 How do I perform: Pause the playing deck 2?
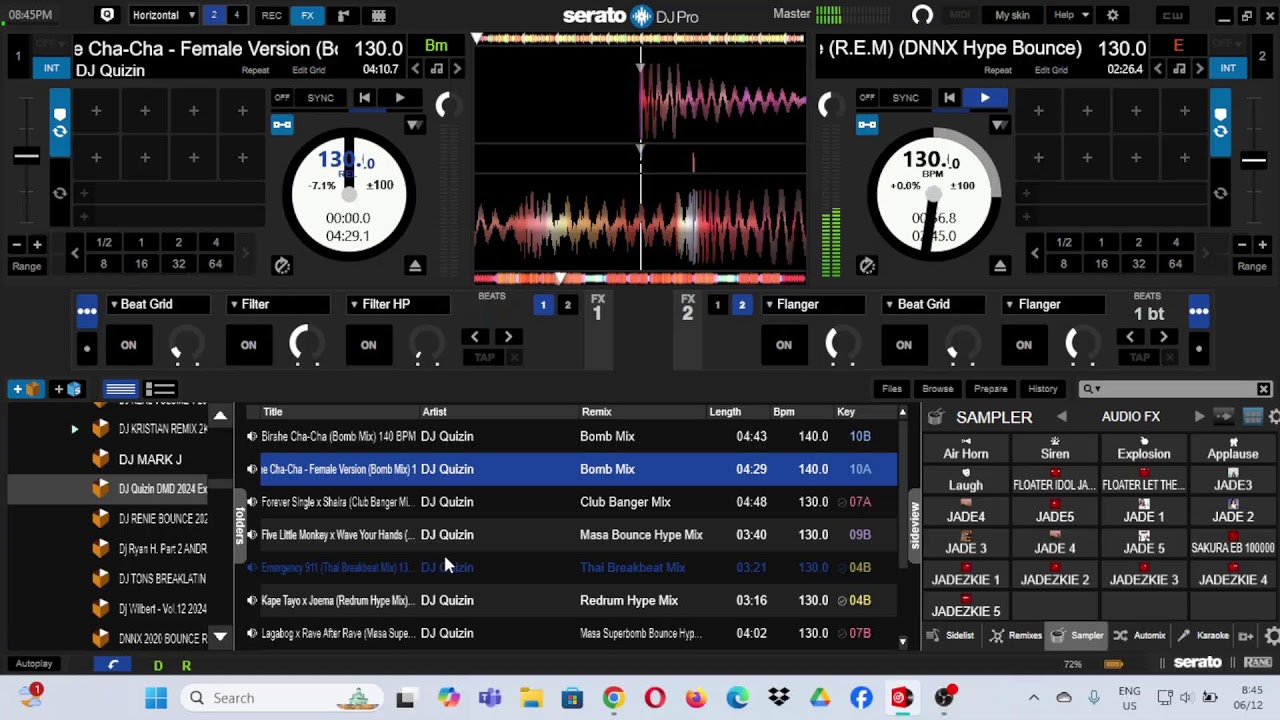coord(985,98)
